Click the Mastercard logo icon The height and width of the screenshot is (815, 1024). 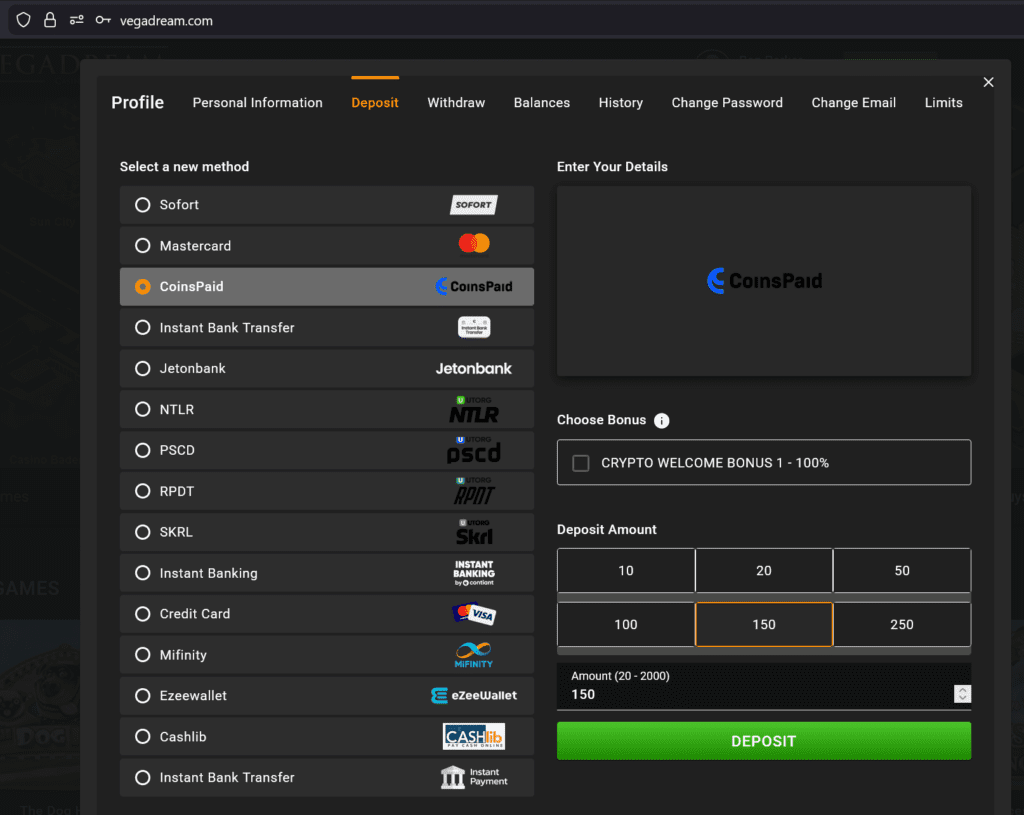[x=473, y=244]
